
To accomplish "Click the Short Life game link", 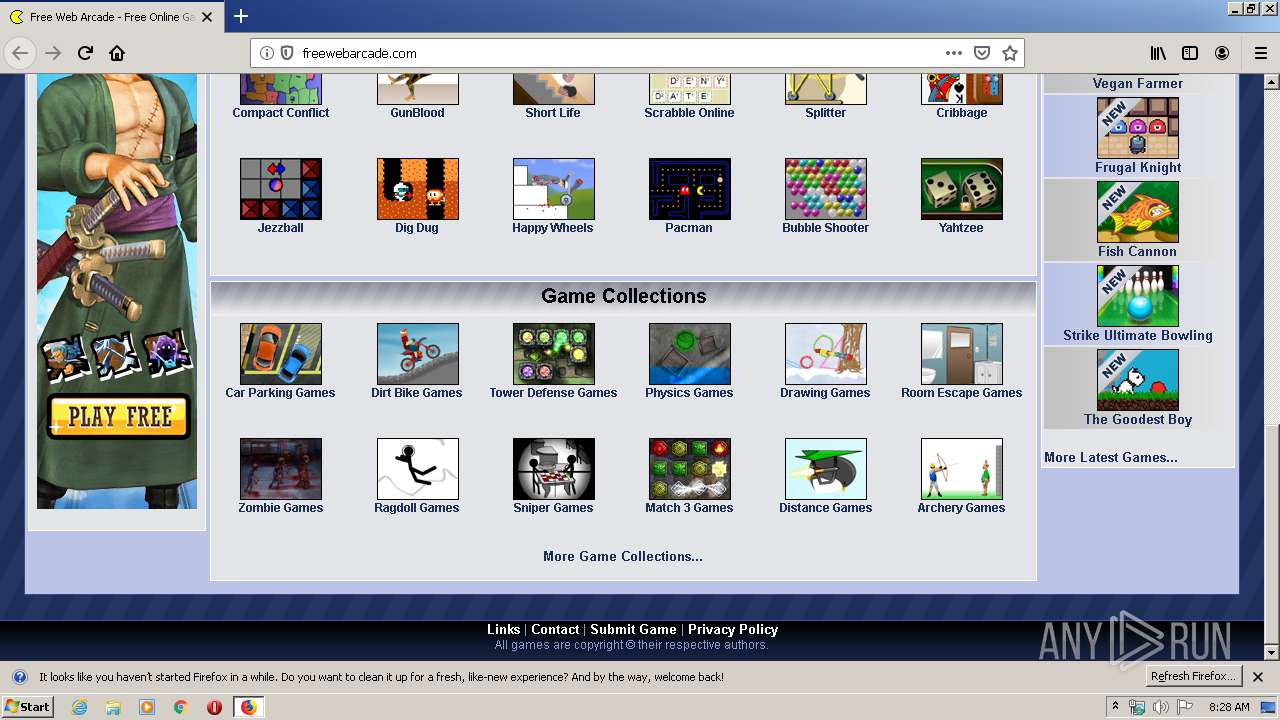I will click(553, 113).
